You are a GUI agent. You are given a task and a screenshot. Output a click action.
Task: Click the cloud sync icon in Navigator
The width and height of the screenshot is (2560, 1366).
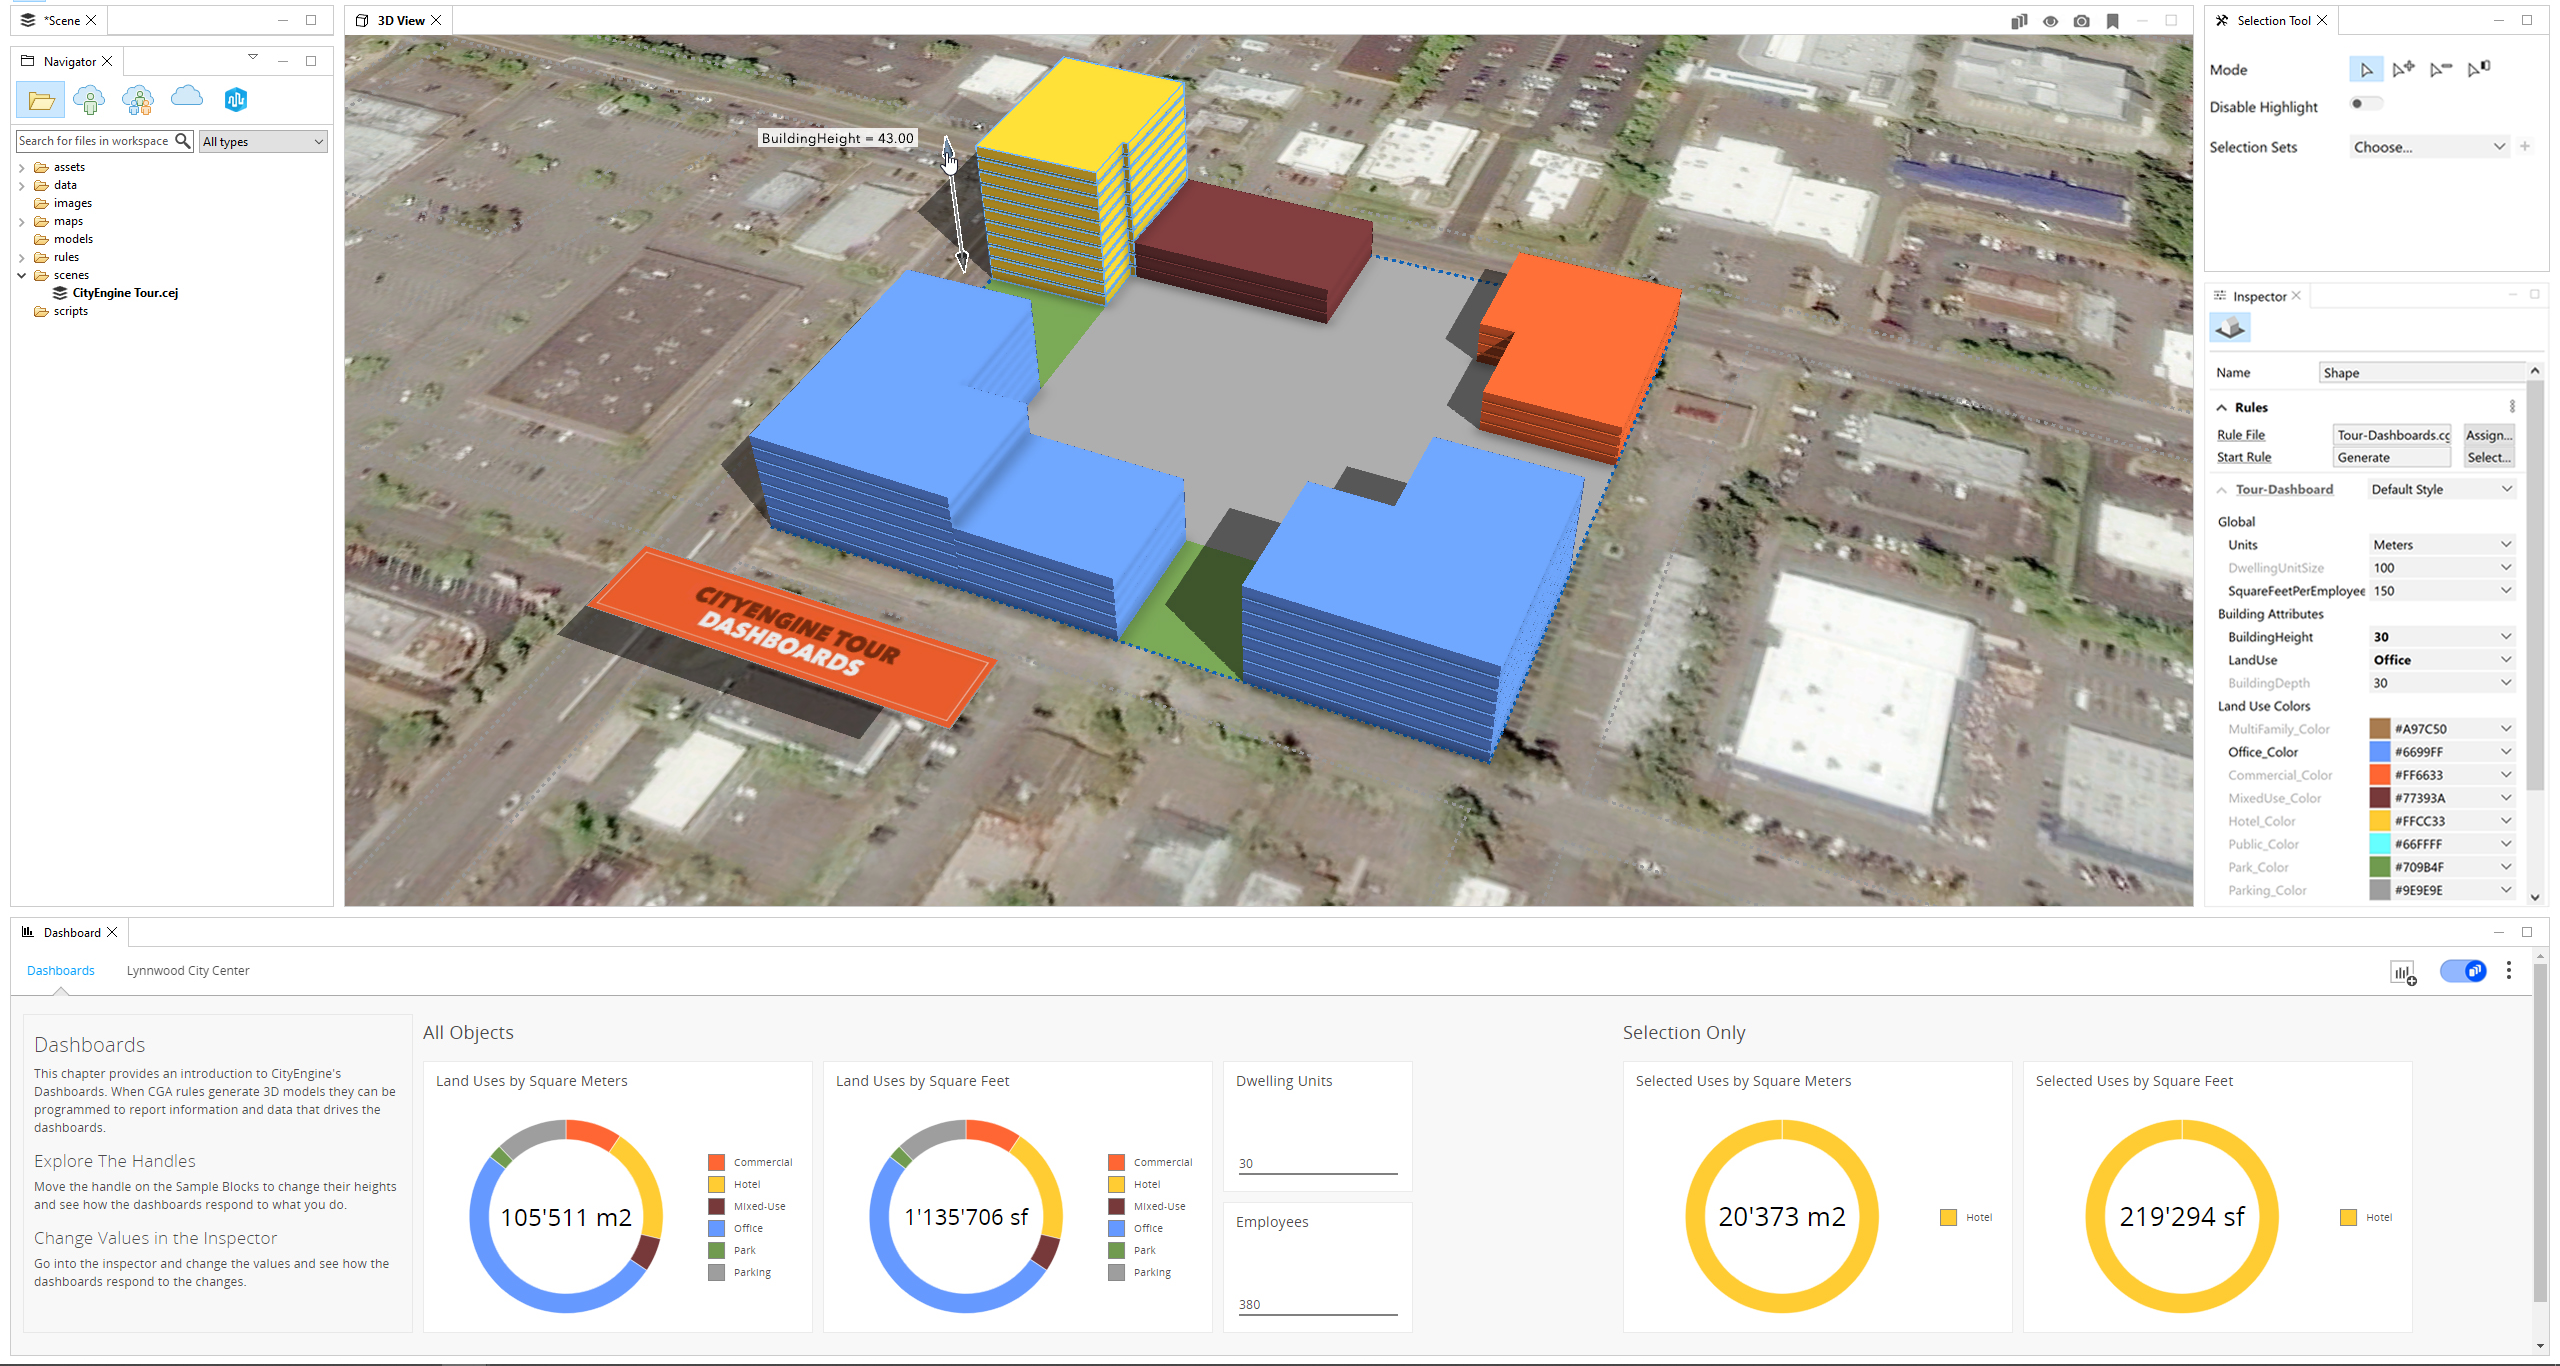(x=186, y=98)
